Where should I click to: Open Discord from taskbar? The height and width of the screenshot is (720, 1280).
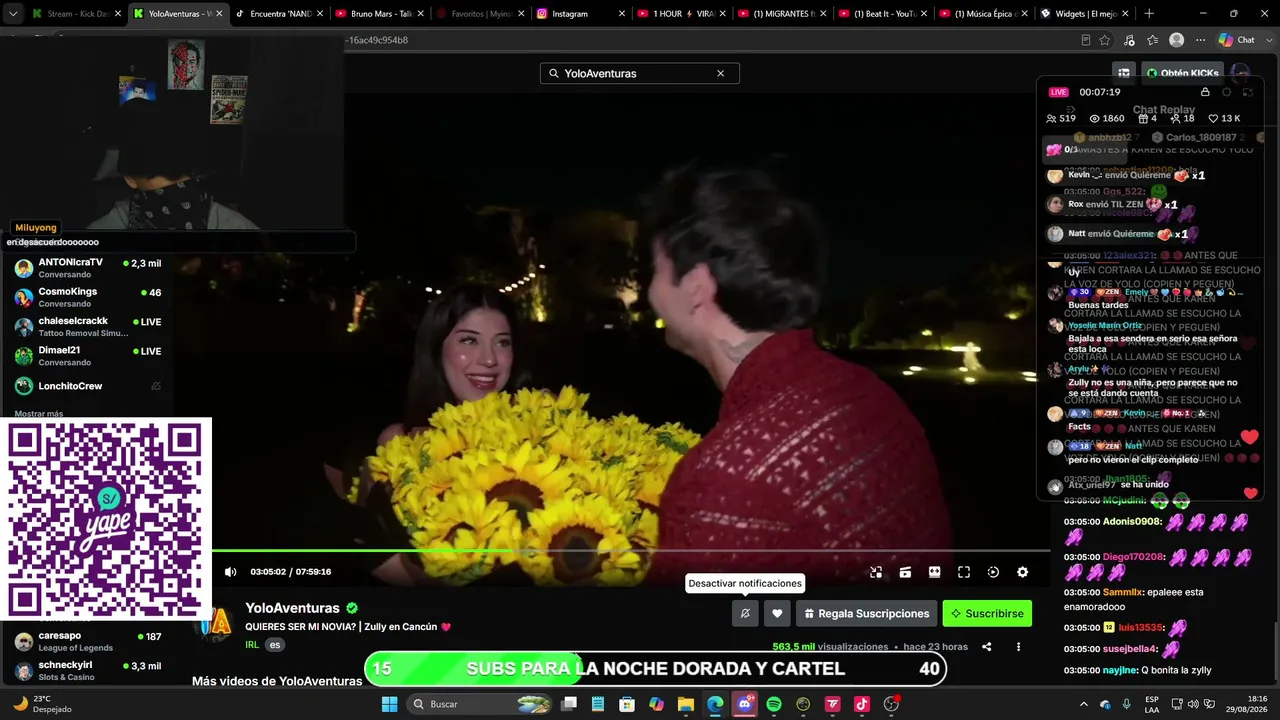(x=745, y=704)
